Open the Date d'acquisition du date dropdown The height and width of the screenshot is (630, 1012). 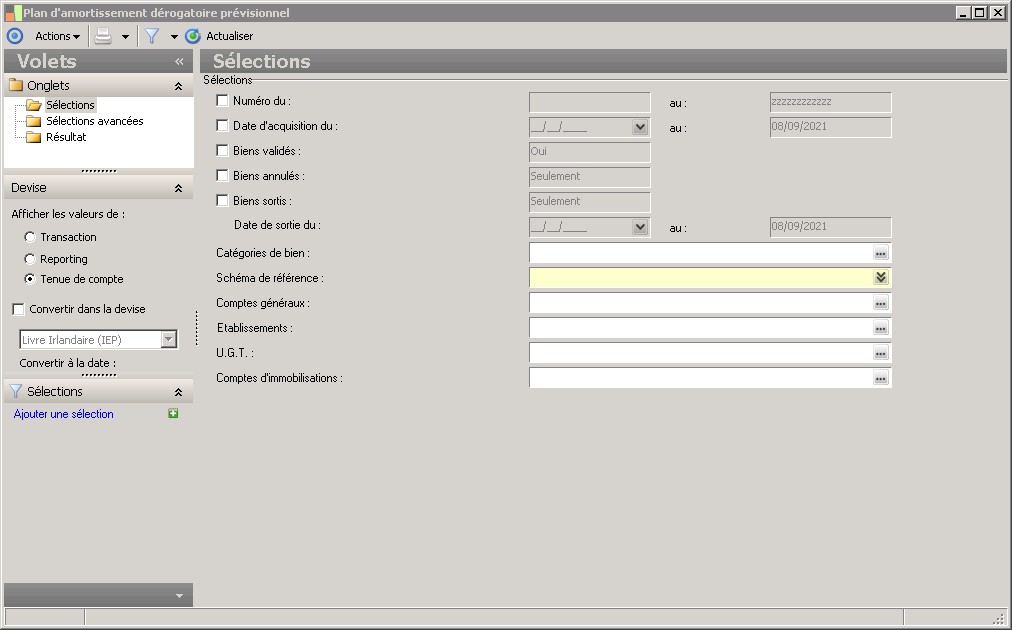coord(640,127)
